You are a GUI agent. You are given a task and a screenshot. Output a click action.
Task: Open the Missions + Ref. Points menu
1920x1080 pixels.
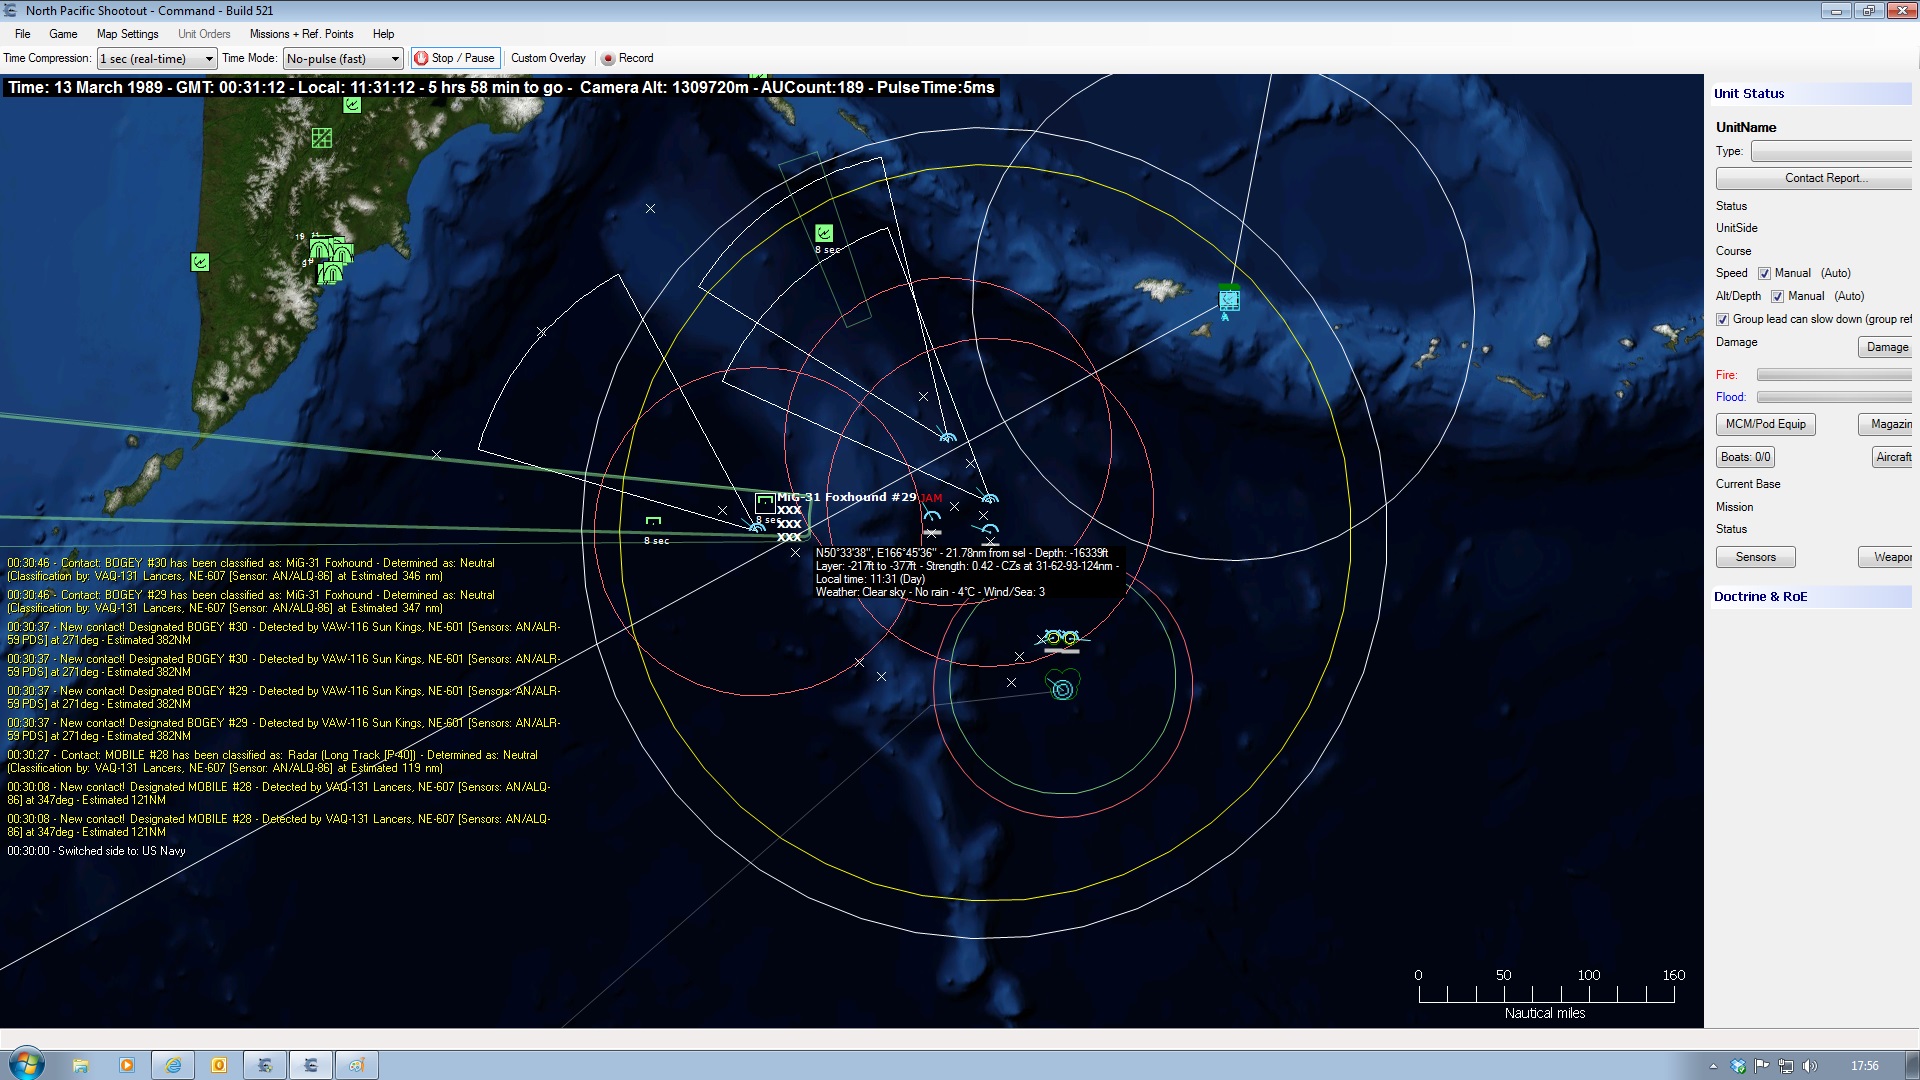pyautogui.click(x=301, y=34)
